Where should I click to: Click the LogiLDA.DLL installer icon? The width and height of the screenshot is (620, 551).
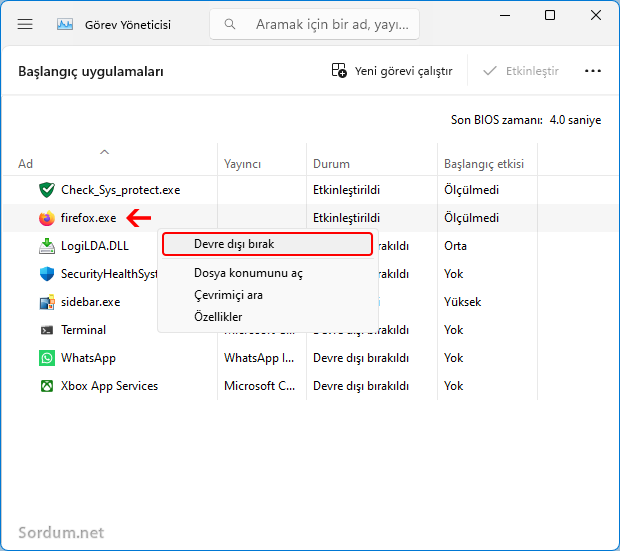(47, 246)
